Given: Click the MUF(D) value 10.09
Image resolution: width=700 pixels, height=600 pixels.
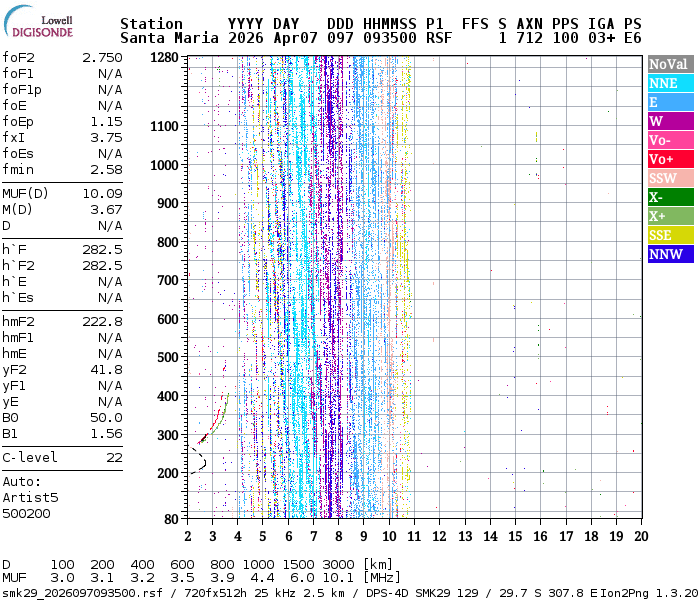Looking at the screenshot, I should (x=102, y=193).
